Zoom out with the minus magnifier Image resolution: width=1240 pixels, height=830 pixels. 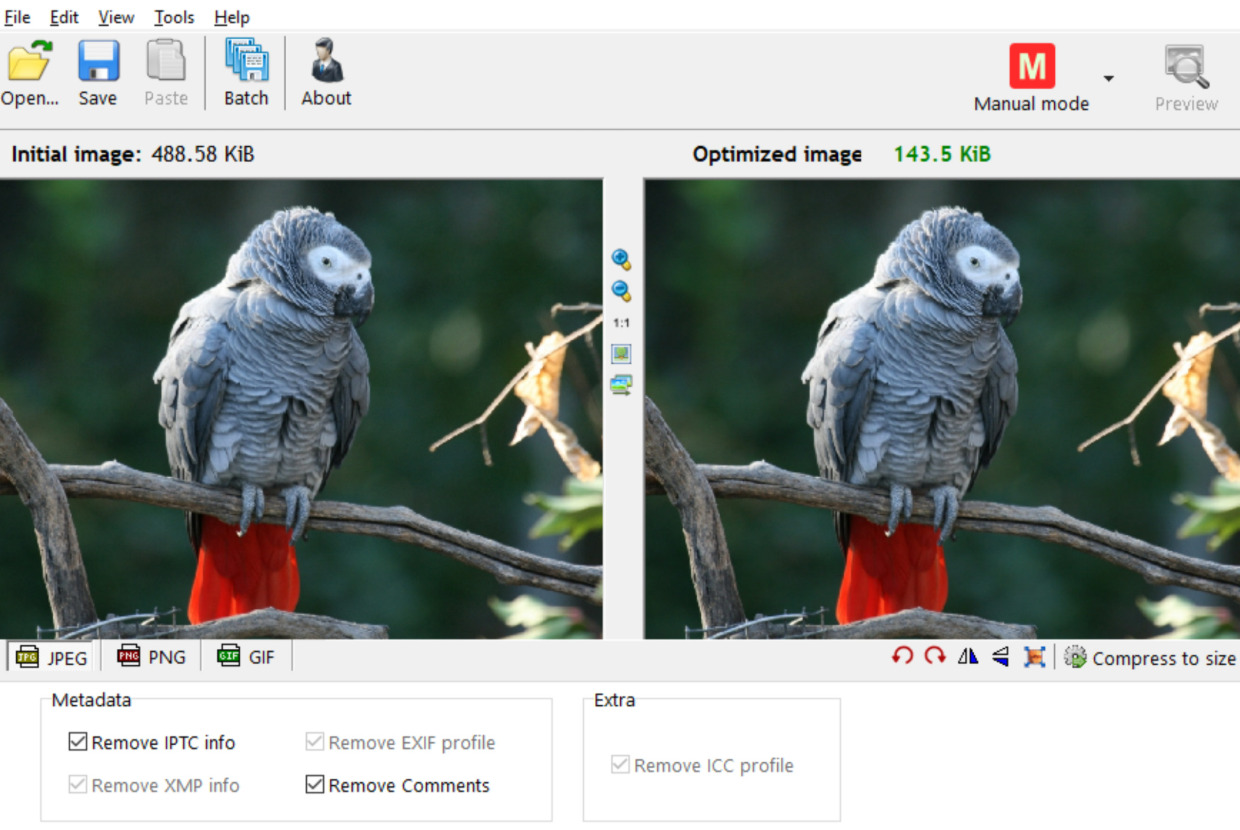[x=621, y=291]
